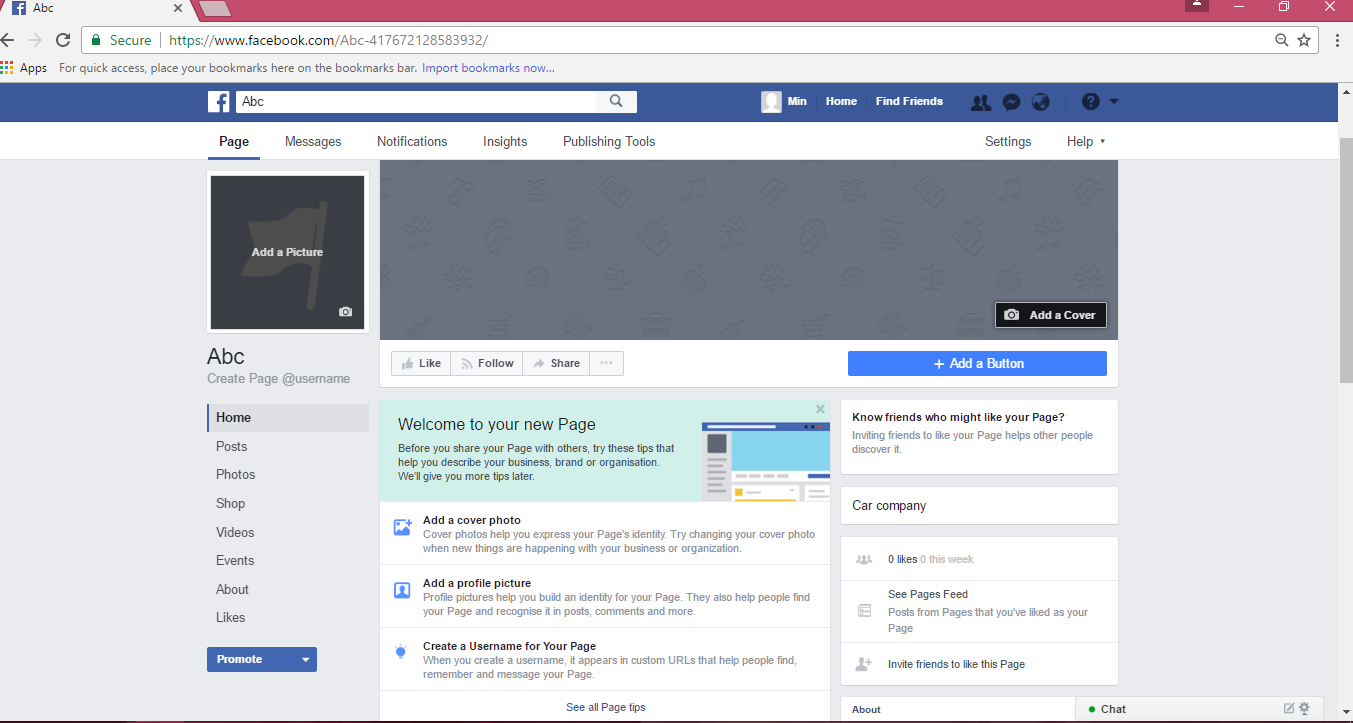The height and width of the screenshot is (723, 1353).
Task: Open the Insights tab
Action: click(505, 141)
